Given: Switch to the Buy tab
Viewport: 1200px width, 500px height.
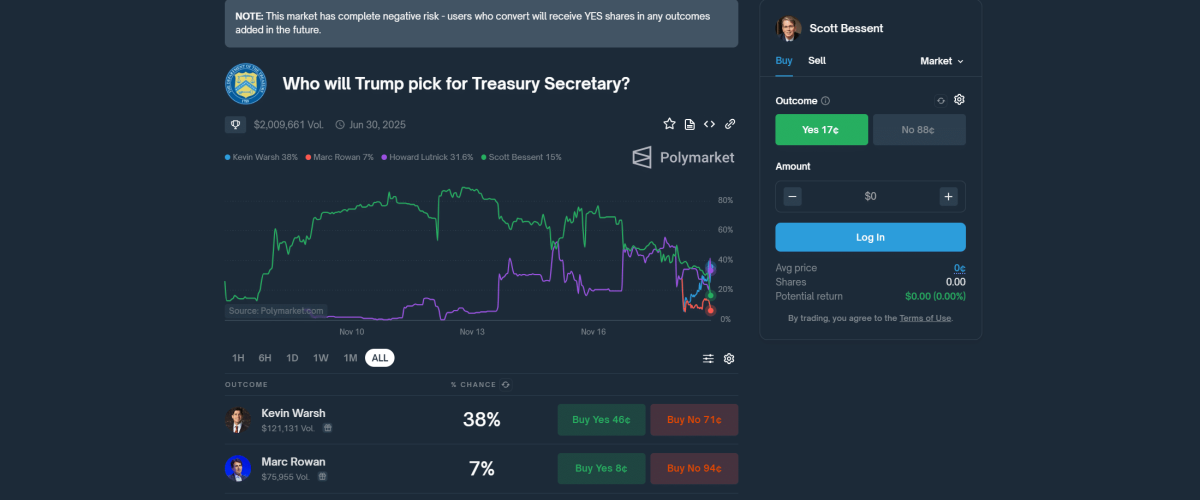Looking at the screenshot, I should tap(784, 61).
